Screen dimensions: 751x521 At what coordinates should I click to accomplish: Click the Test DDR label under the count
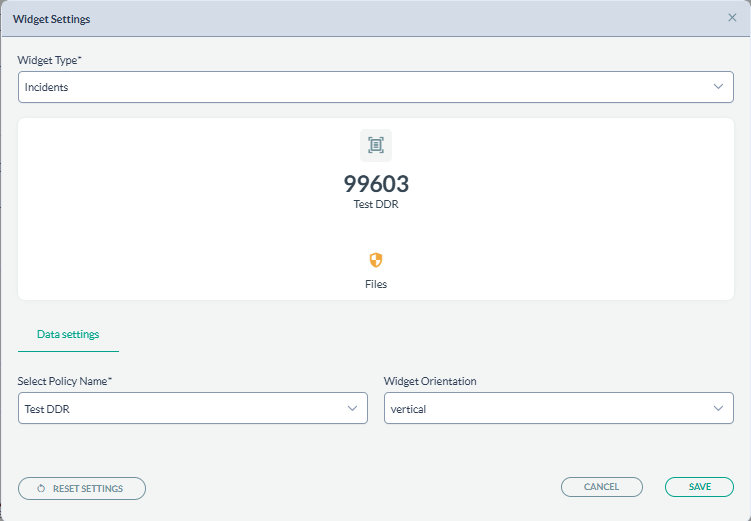coord(376,203)
